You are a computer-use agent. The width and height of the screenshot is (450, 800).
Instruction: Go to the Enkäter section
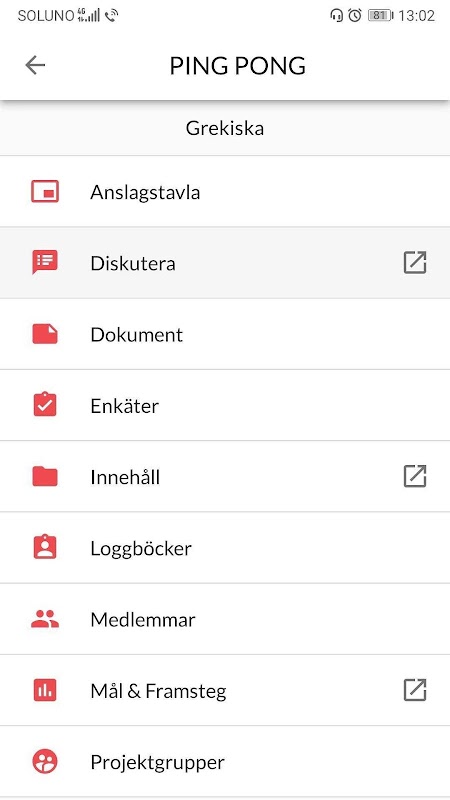coord(225,405)
